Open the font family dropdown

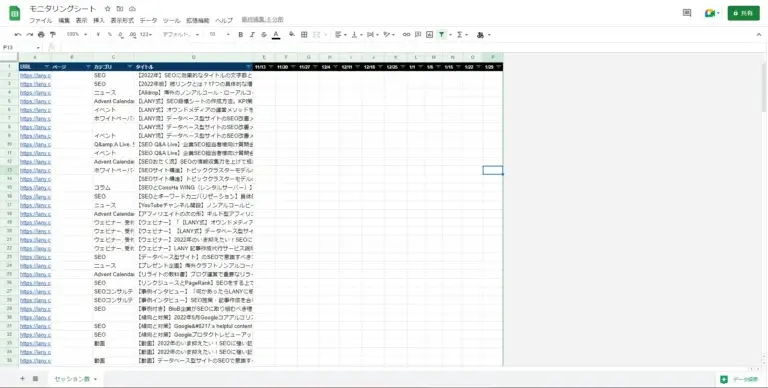181,35
